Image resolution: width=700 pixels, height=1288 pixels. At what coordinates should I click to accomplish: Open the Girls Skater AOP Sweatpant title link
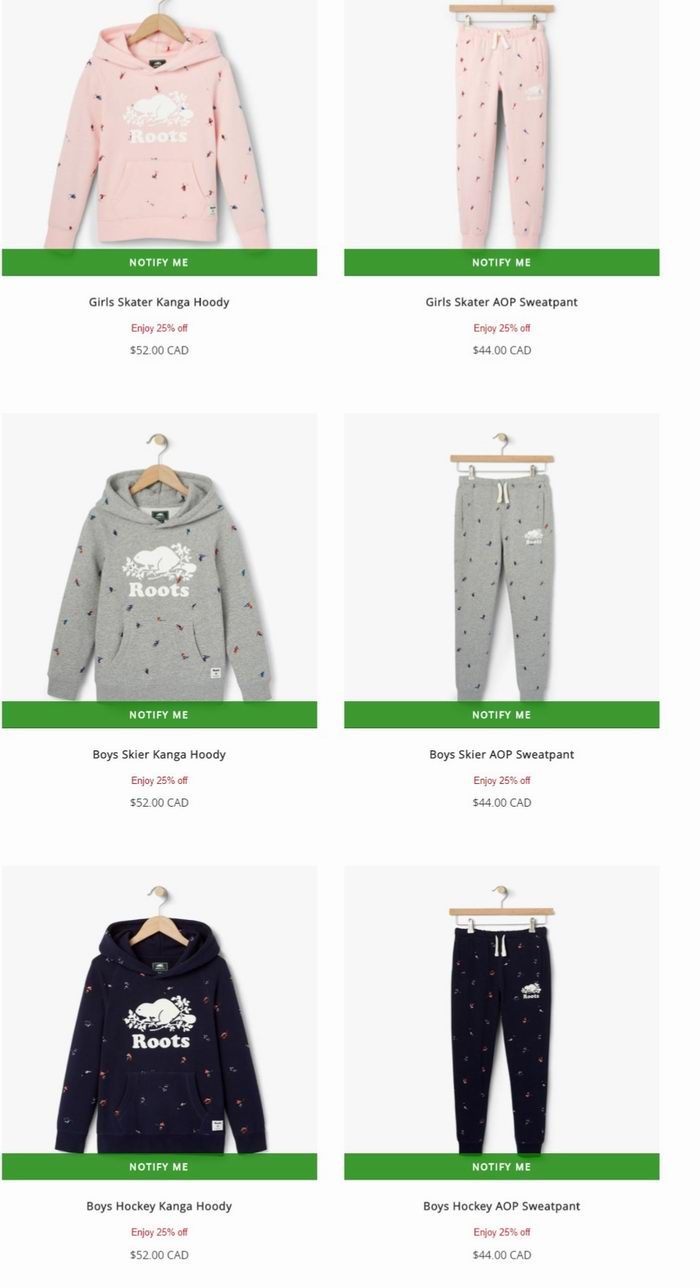pos(502,302)
